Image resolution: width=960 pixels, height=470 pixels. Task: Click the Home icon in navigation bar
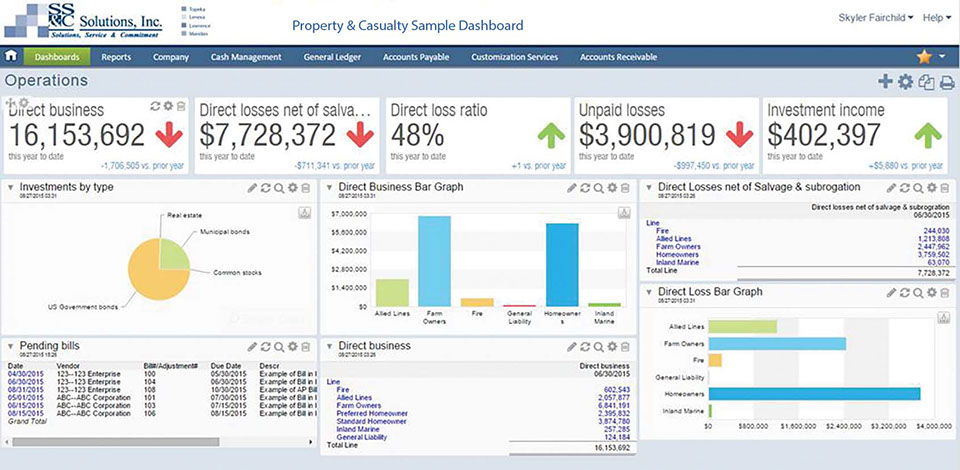point(11,57)
